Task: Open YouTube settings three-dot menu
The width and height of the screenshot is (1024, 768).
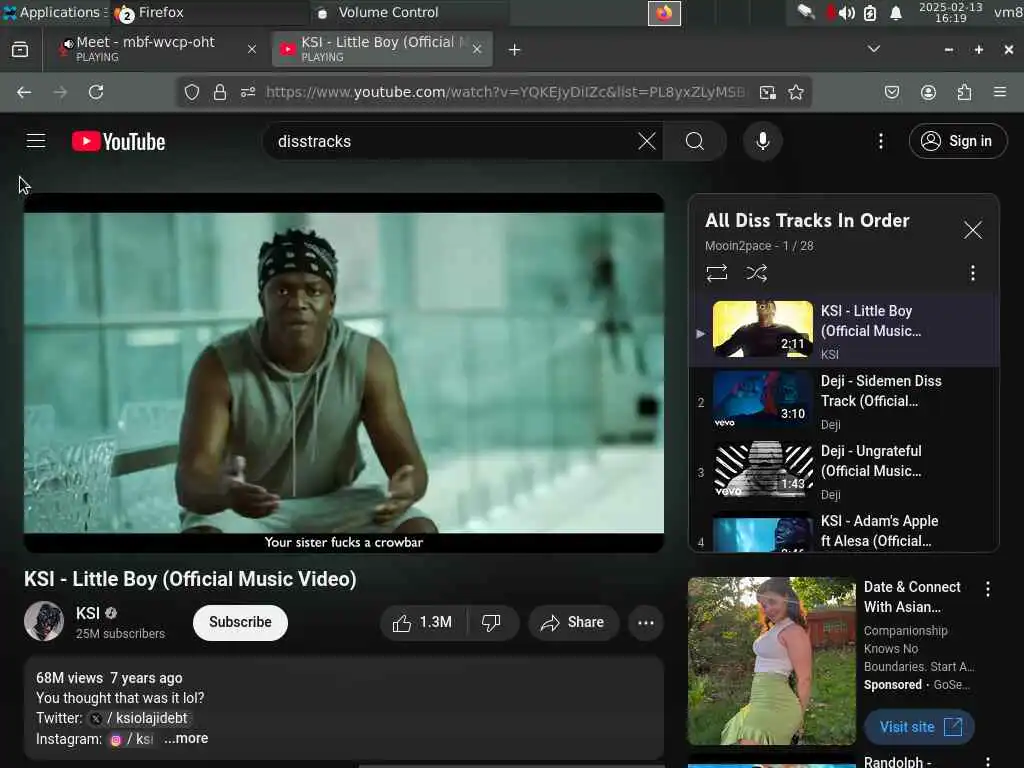Action: (x=880, y=141)
